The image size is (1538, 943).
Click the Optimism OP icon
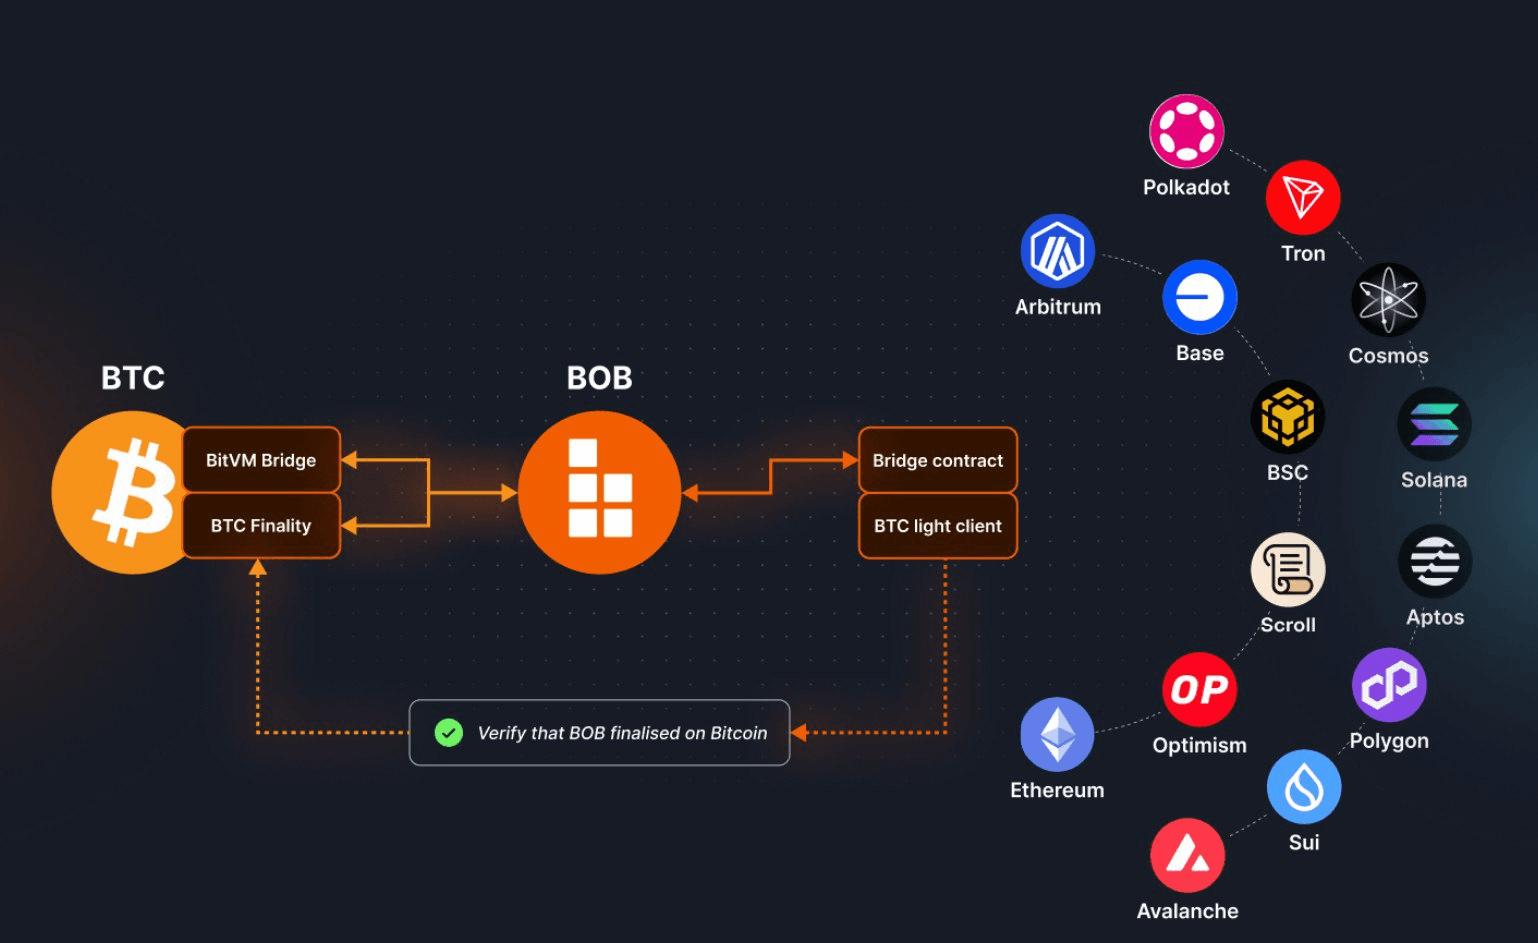click(x=1200, y=689)
